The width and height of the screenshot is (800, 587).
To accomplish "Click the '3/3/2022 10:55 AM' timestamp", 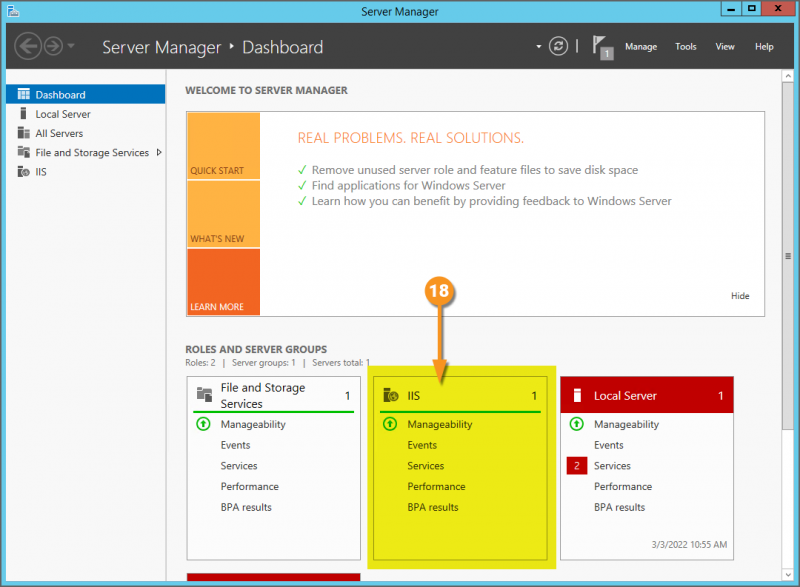I will coord(689,545).
